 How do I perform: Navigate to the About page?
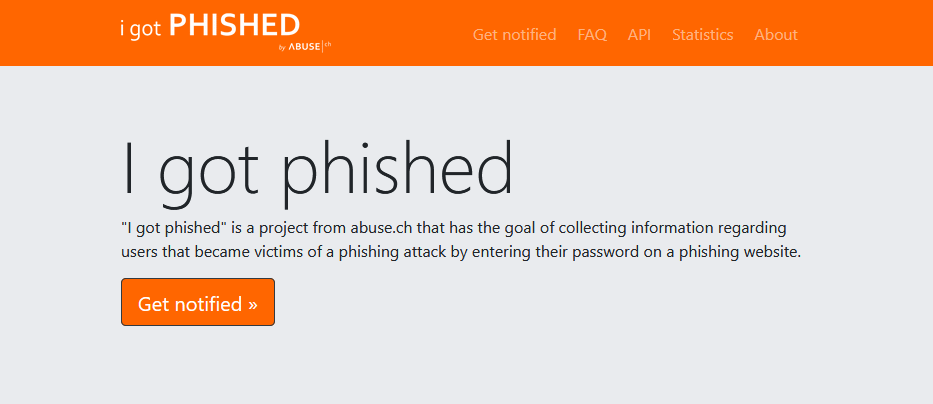tap(776, 35)
